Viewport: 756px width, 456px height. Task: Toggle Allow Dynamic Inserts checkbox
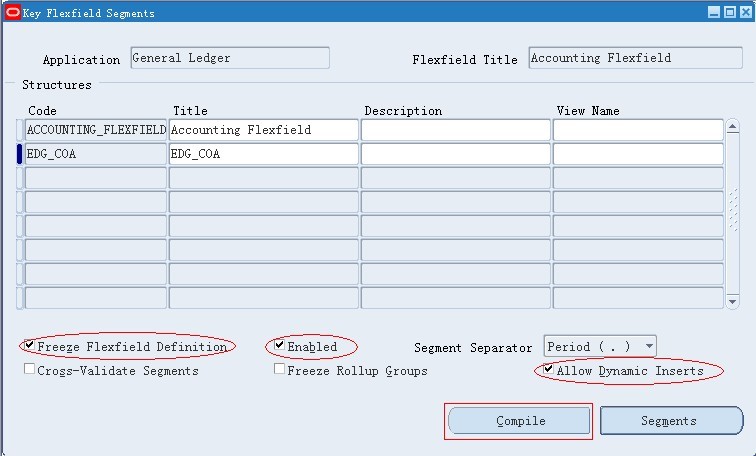[549, 370]
